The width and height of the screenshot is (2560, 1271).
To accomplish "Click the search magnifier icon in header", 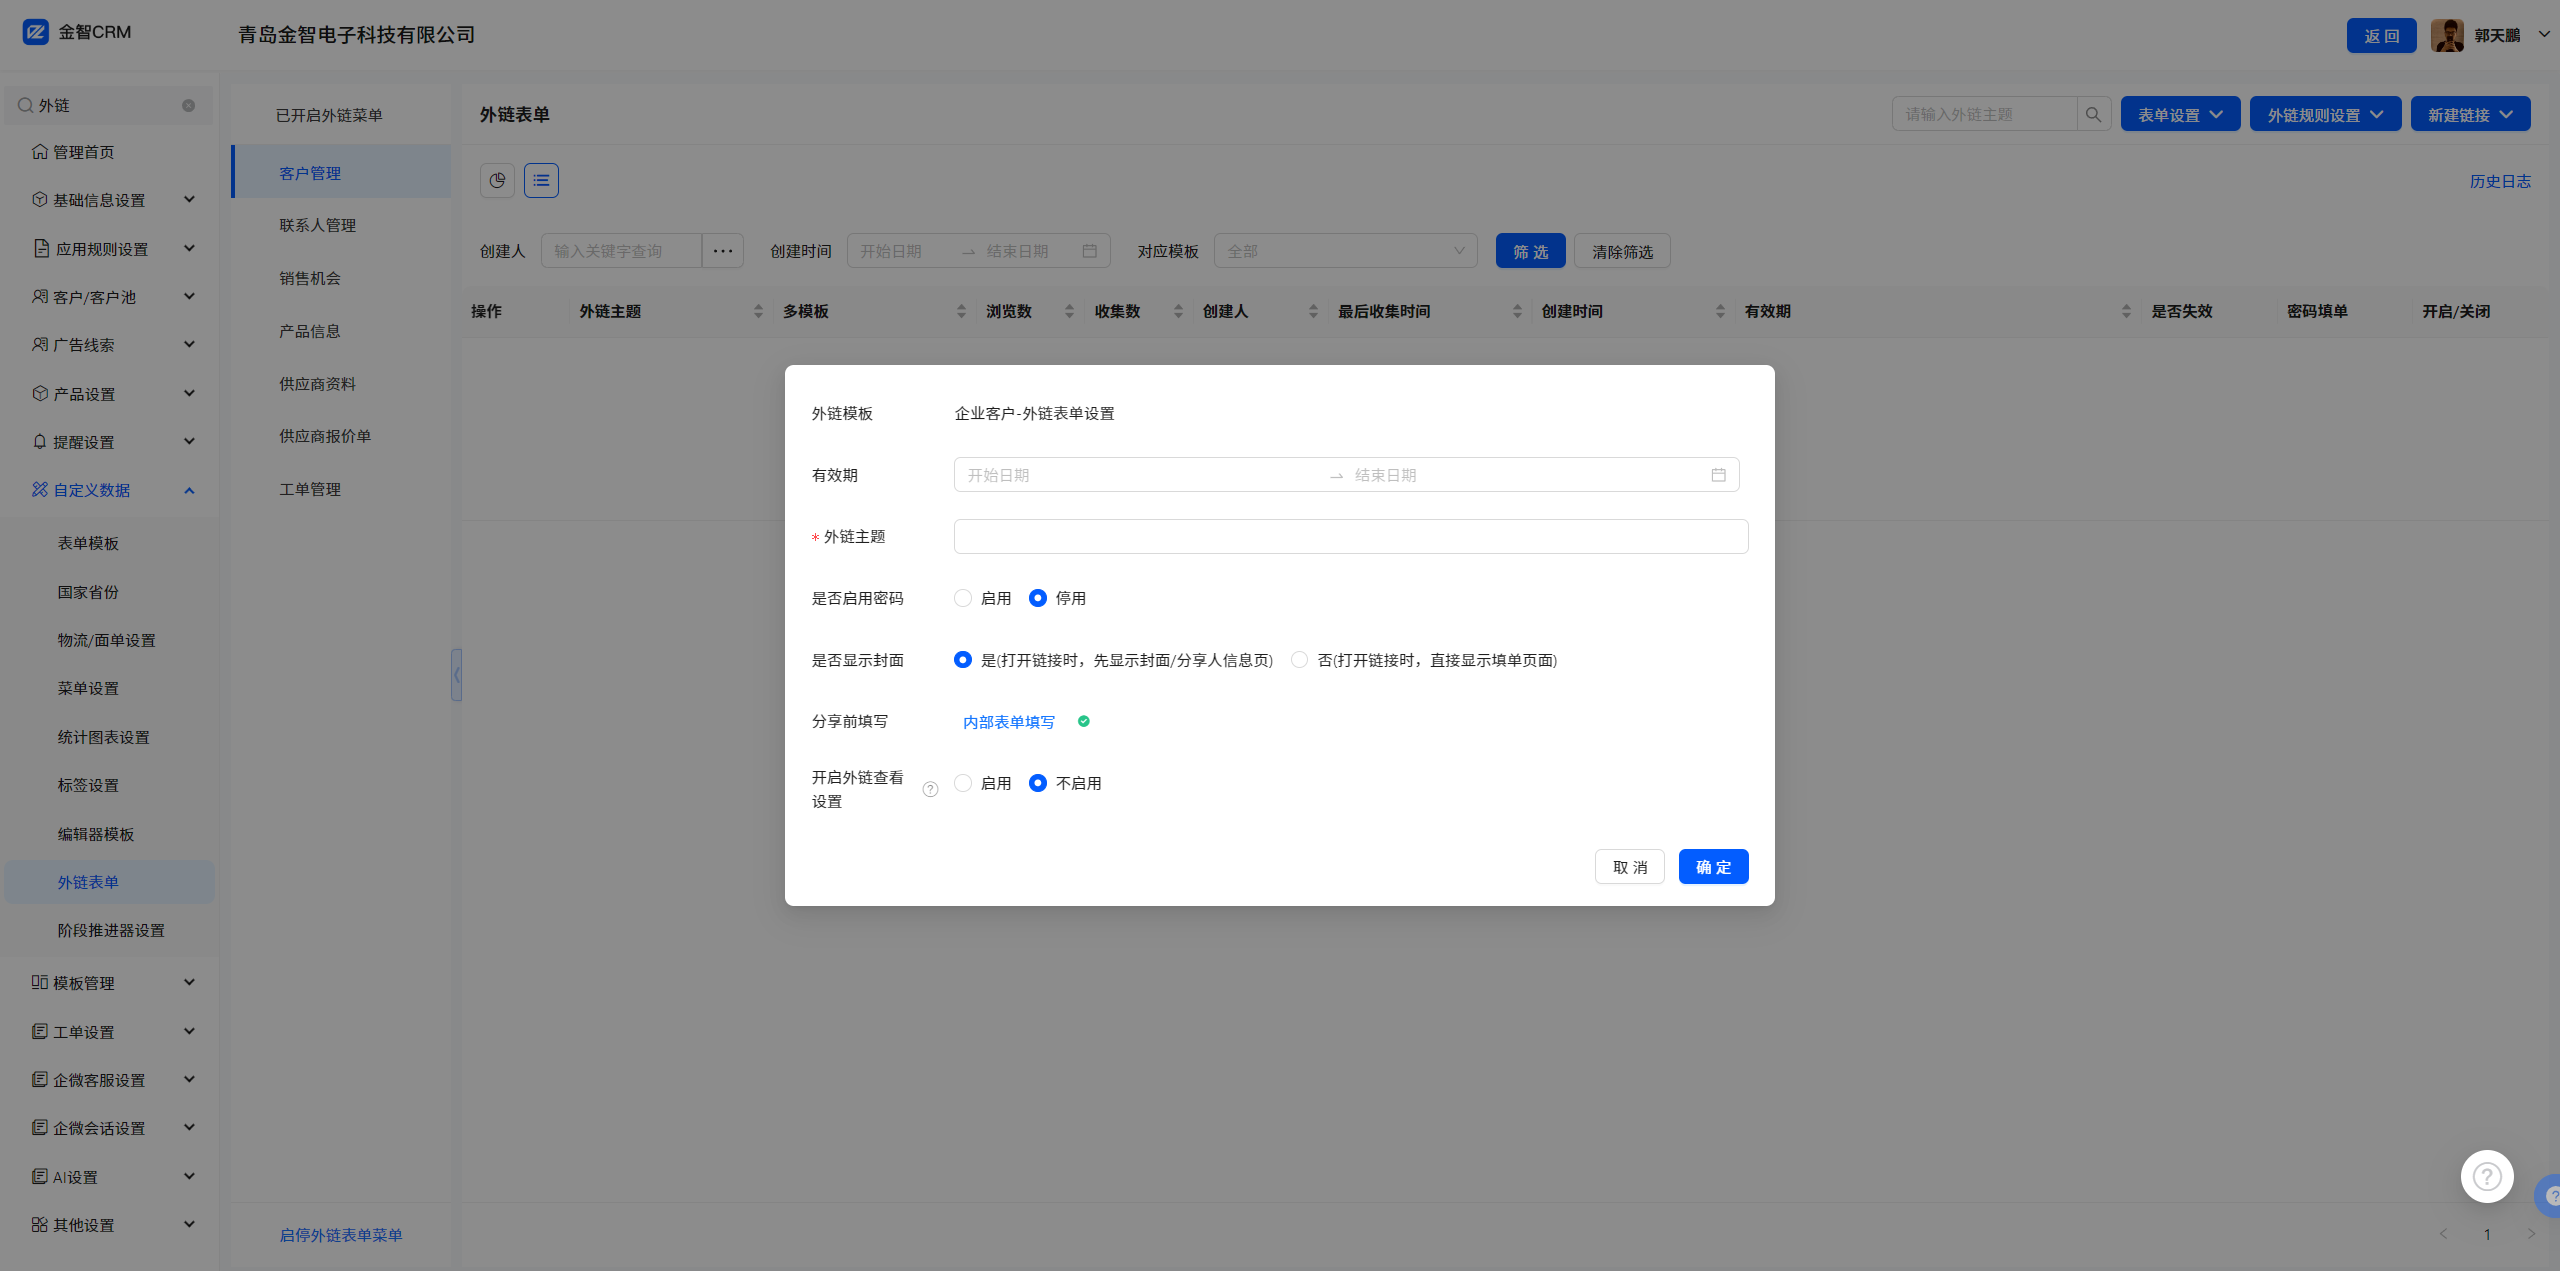I will pos(2093,115).
